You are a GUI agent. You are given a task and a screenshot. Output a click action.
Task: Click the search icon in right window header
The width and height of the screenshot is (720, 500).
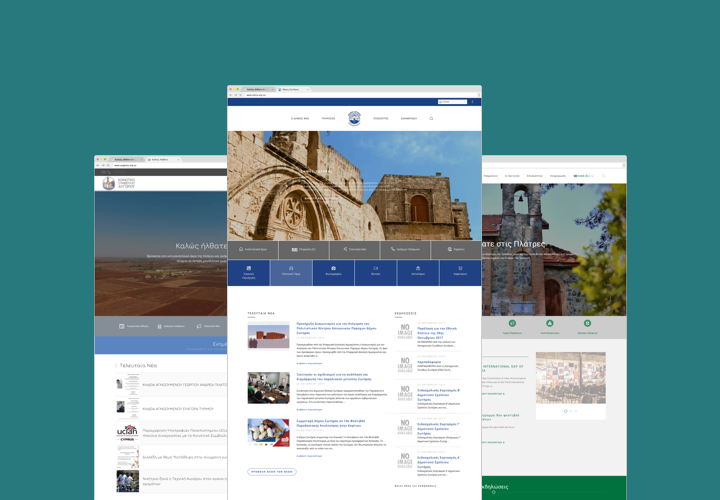pos(604,176)
